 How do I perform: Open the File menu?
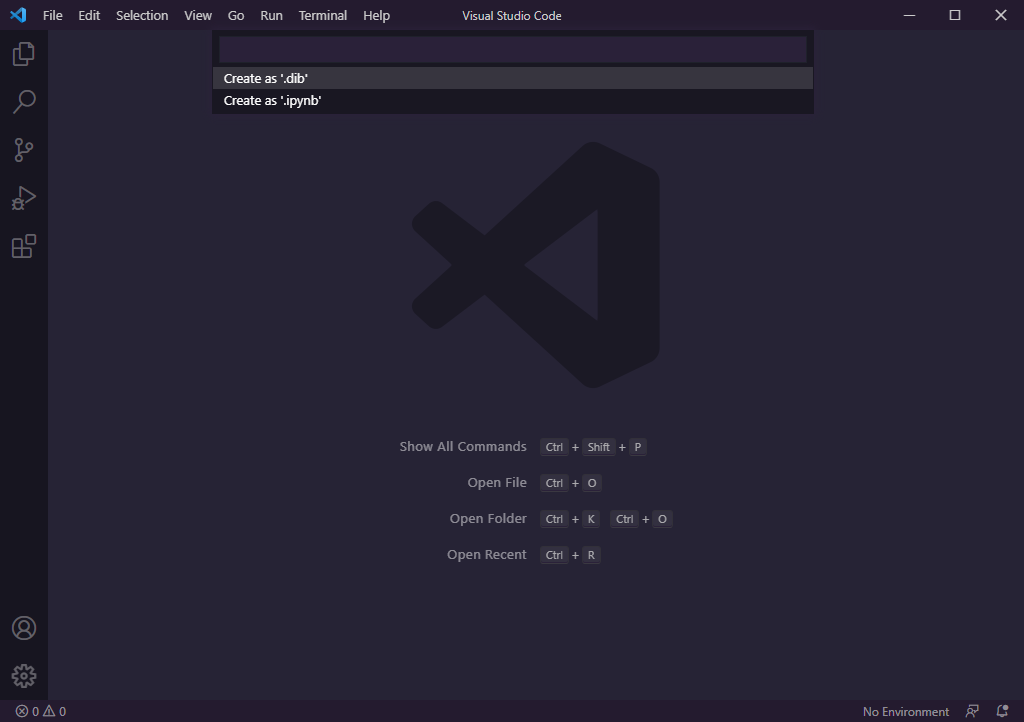tap(52, 15)
